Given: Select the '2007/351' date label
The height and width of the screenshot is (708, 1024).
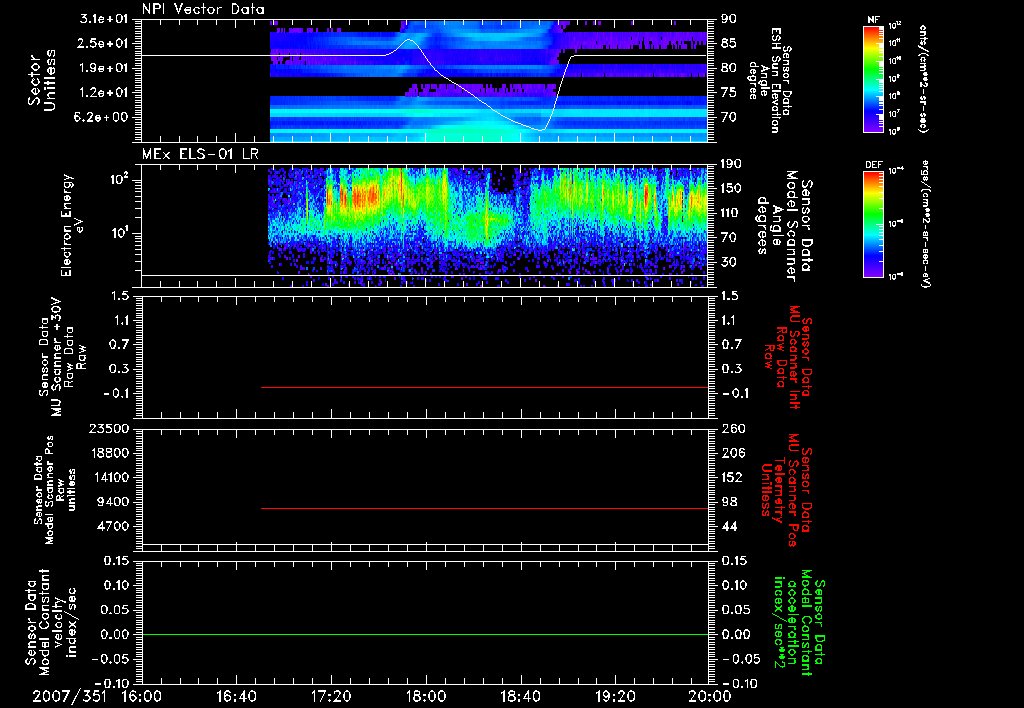Looking at the screenshot, I should click(x=70, y=696).
